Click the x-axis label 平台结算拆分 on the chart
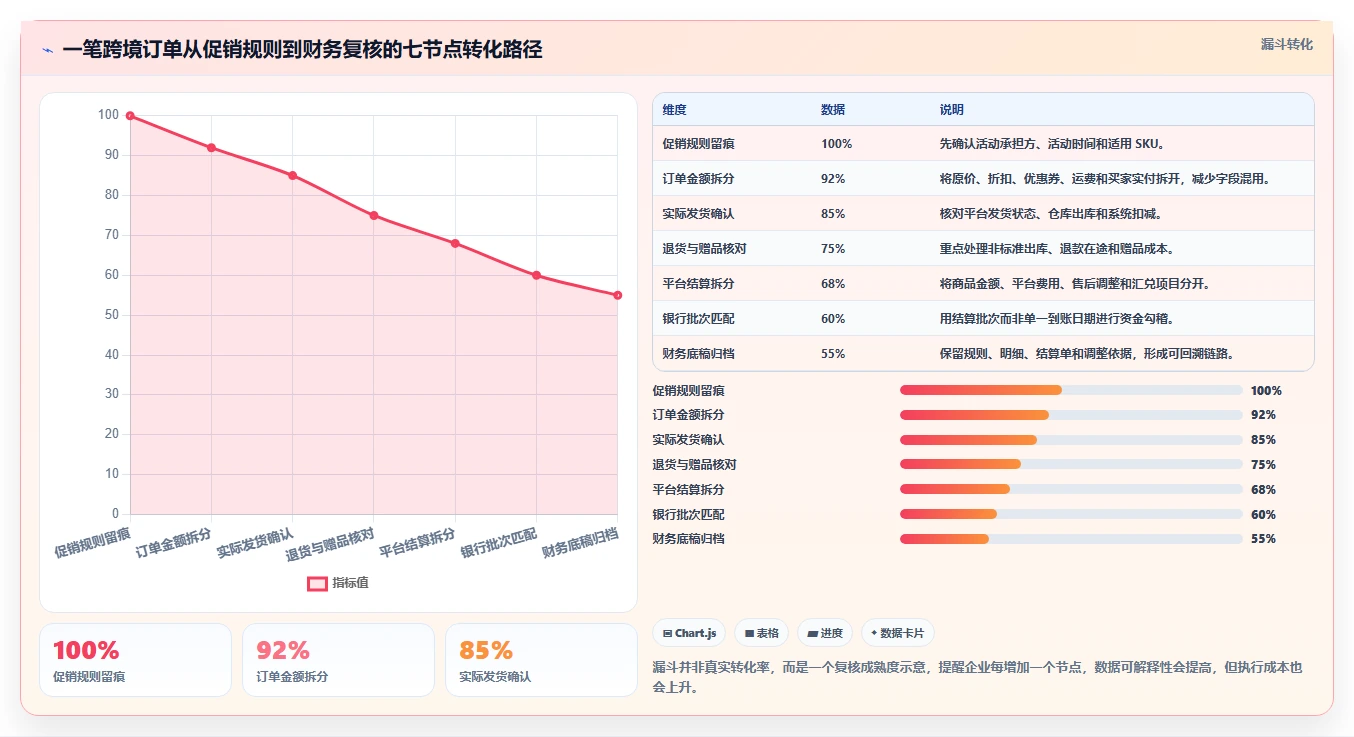This screenshot has height=737, width=1354. coord(417,542)
